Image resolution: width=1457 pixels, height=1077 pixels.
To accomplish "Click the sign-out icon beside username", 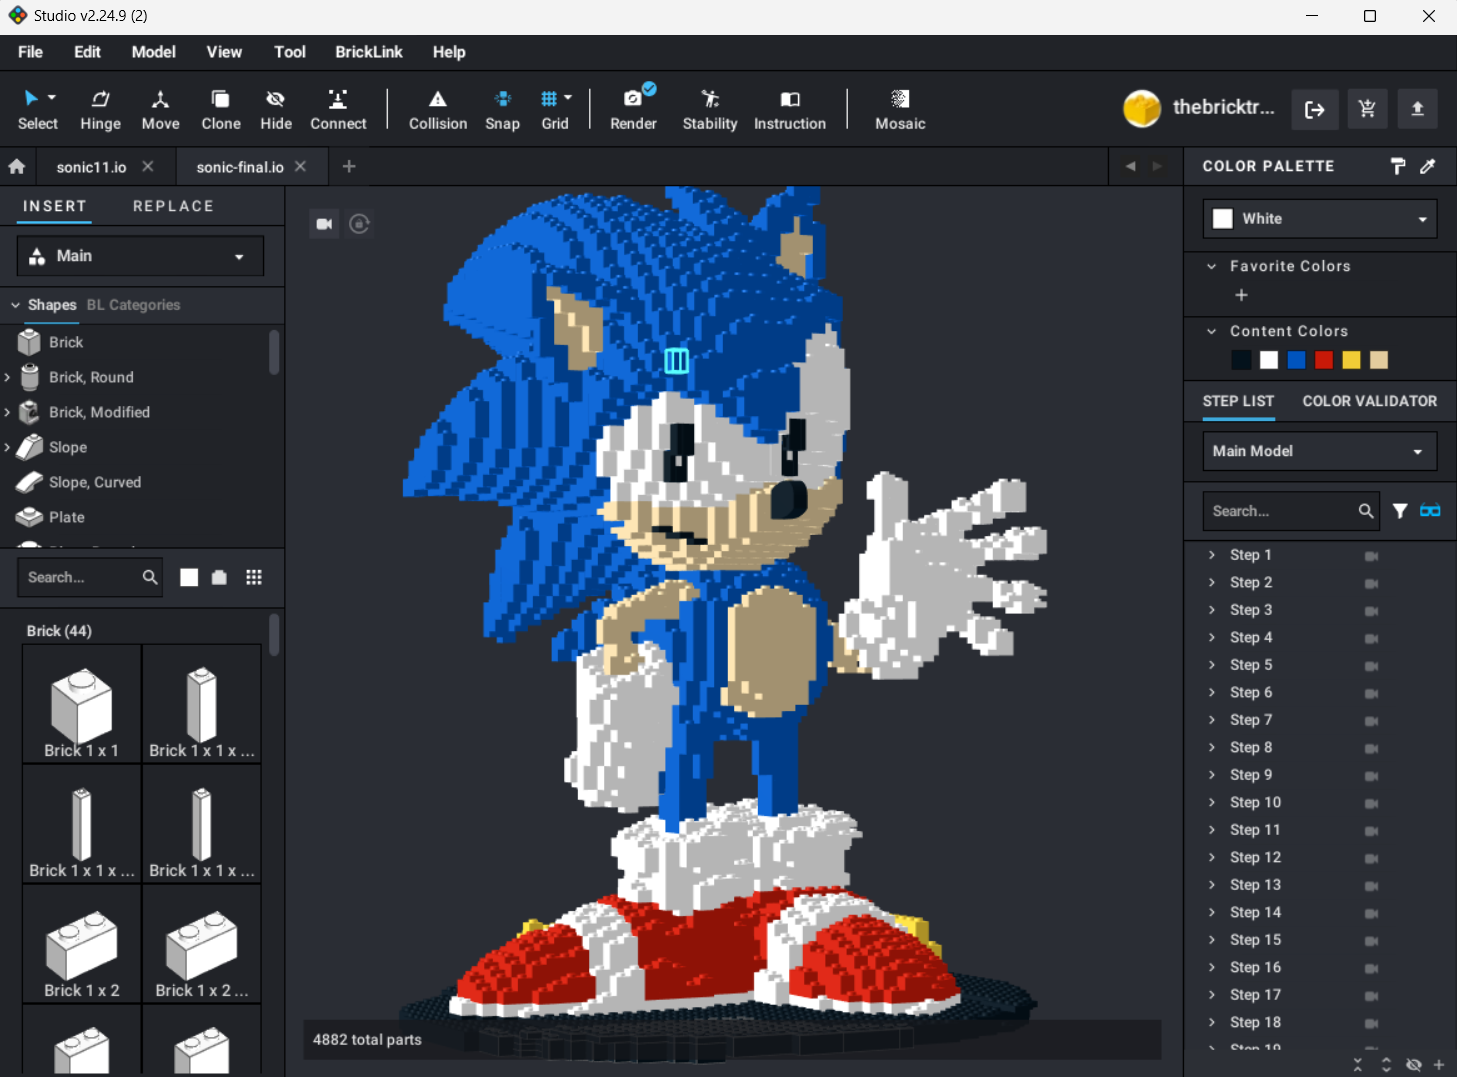I will (x=1314, y=109).
